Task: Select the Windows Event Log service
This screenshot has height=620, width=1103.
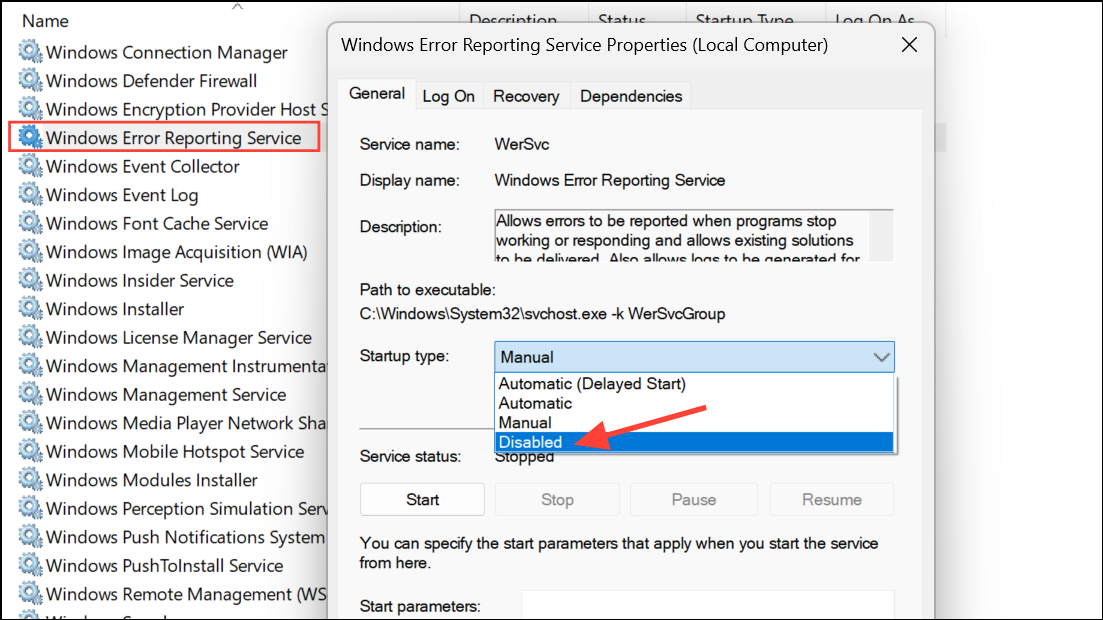Action: 122,194
